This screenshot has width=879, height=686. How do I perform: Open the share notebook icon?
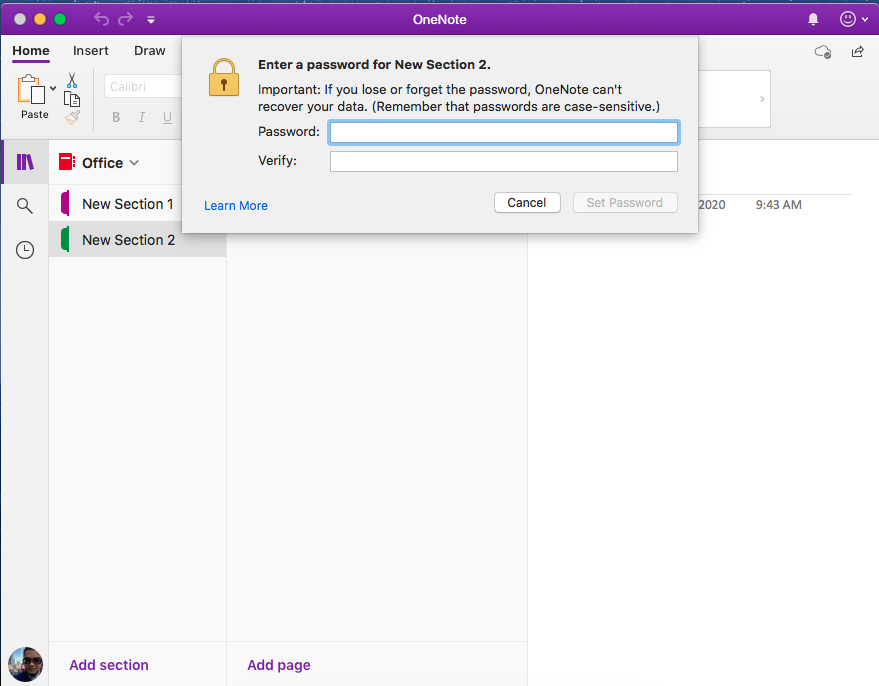click(x=858, y=52)
